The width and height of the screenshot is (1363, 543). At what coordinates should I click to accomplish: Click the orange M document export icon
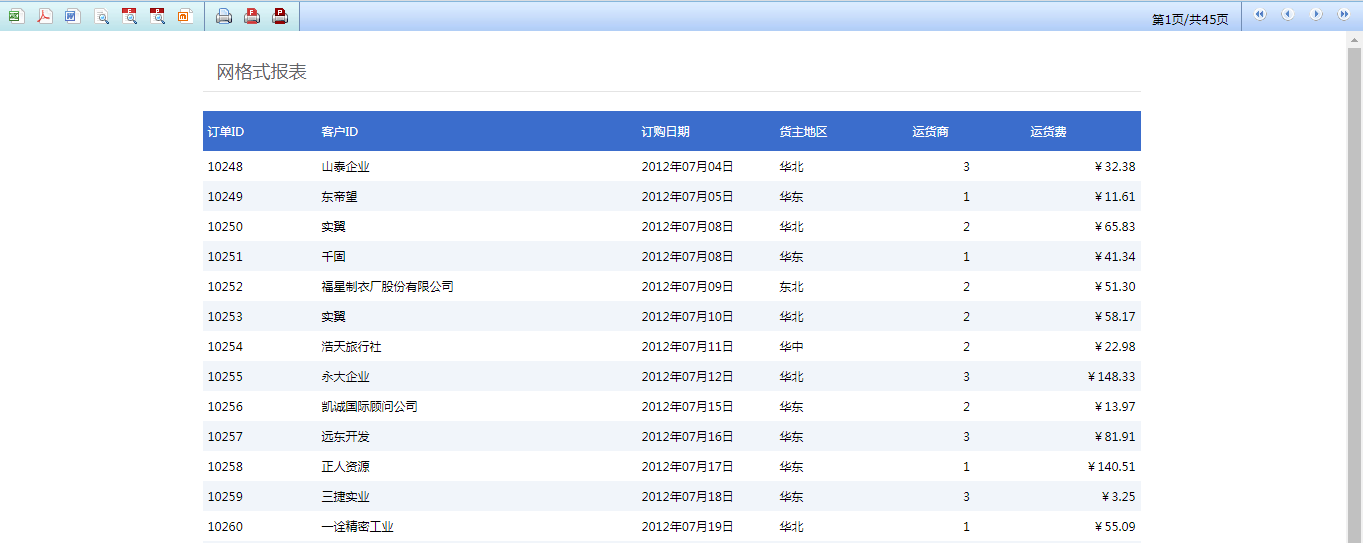click(185, 16)
